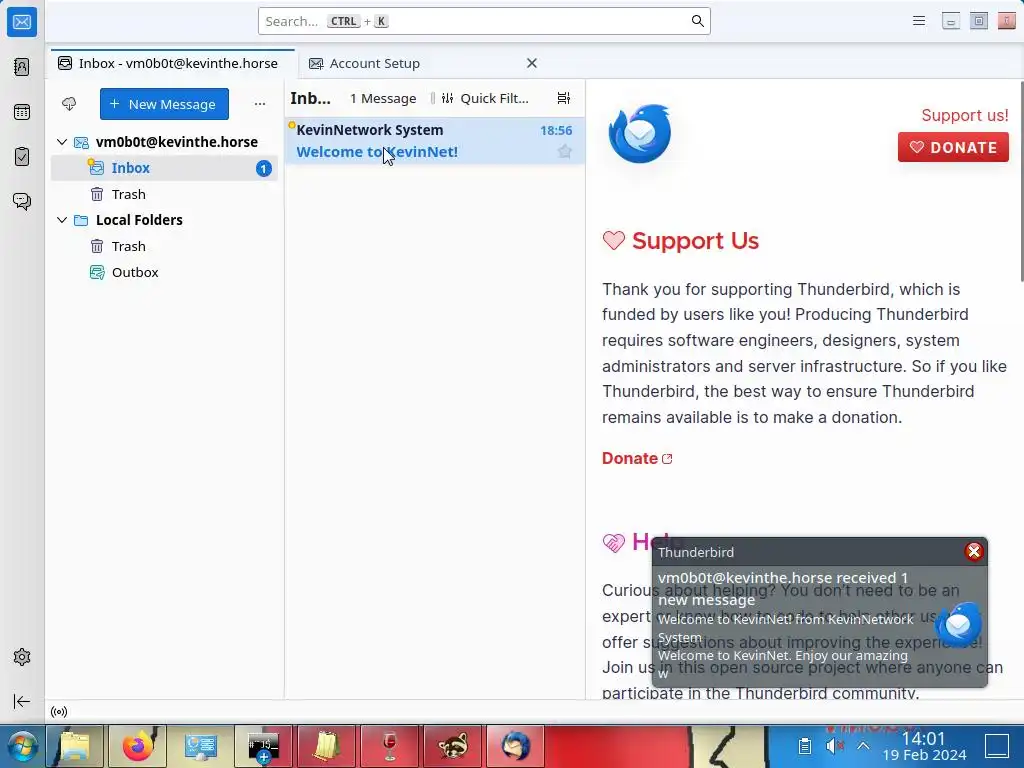
Task: Collapse the Local Folders tree
Action: pyautogui.click(x=62, y=220)
